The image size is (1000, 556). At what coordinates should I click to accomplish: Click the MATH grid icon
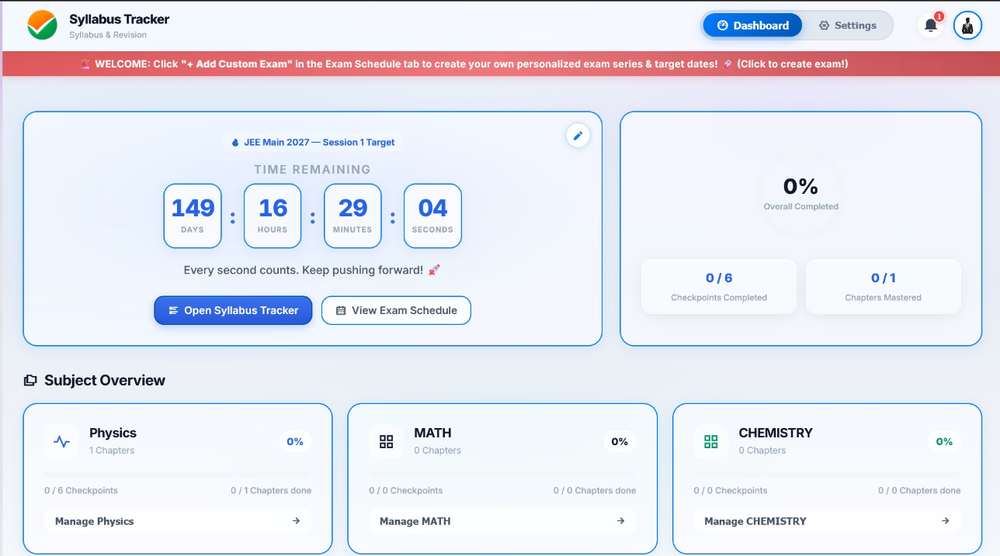point(386,441)
